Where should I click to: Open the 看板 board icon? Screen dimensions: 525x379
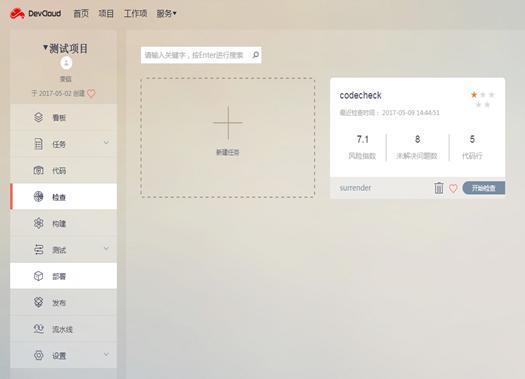(x=39, y=118)
